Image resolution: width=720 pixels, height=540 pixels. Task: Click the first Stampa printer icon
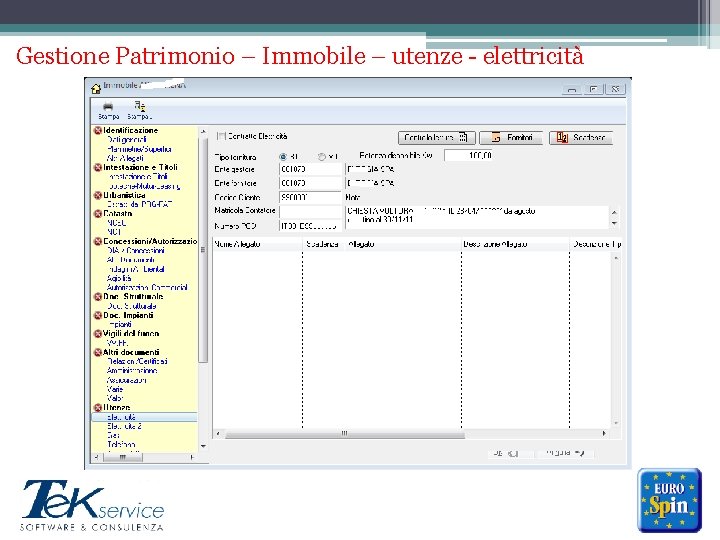coord(107,106)
